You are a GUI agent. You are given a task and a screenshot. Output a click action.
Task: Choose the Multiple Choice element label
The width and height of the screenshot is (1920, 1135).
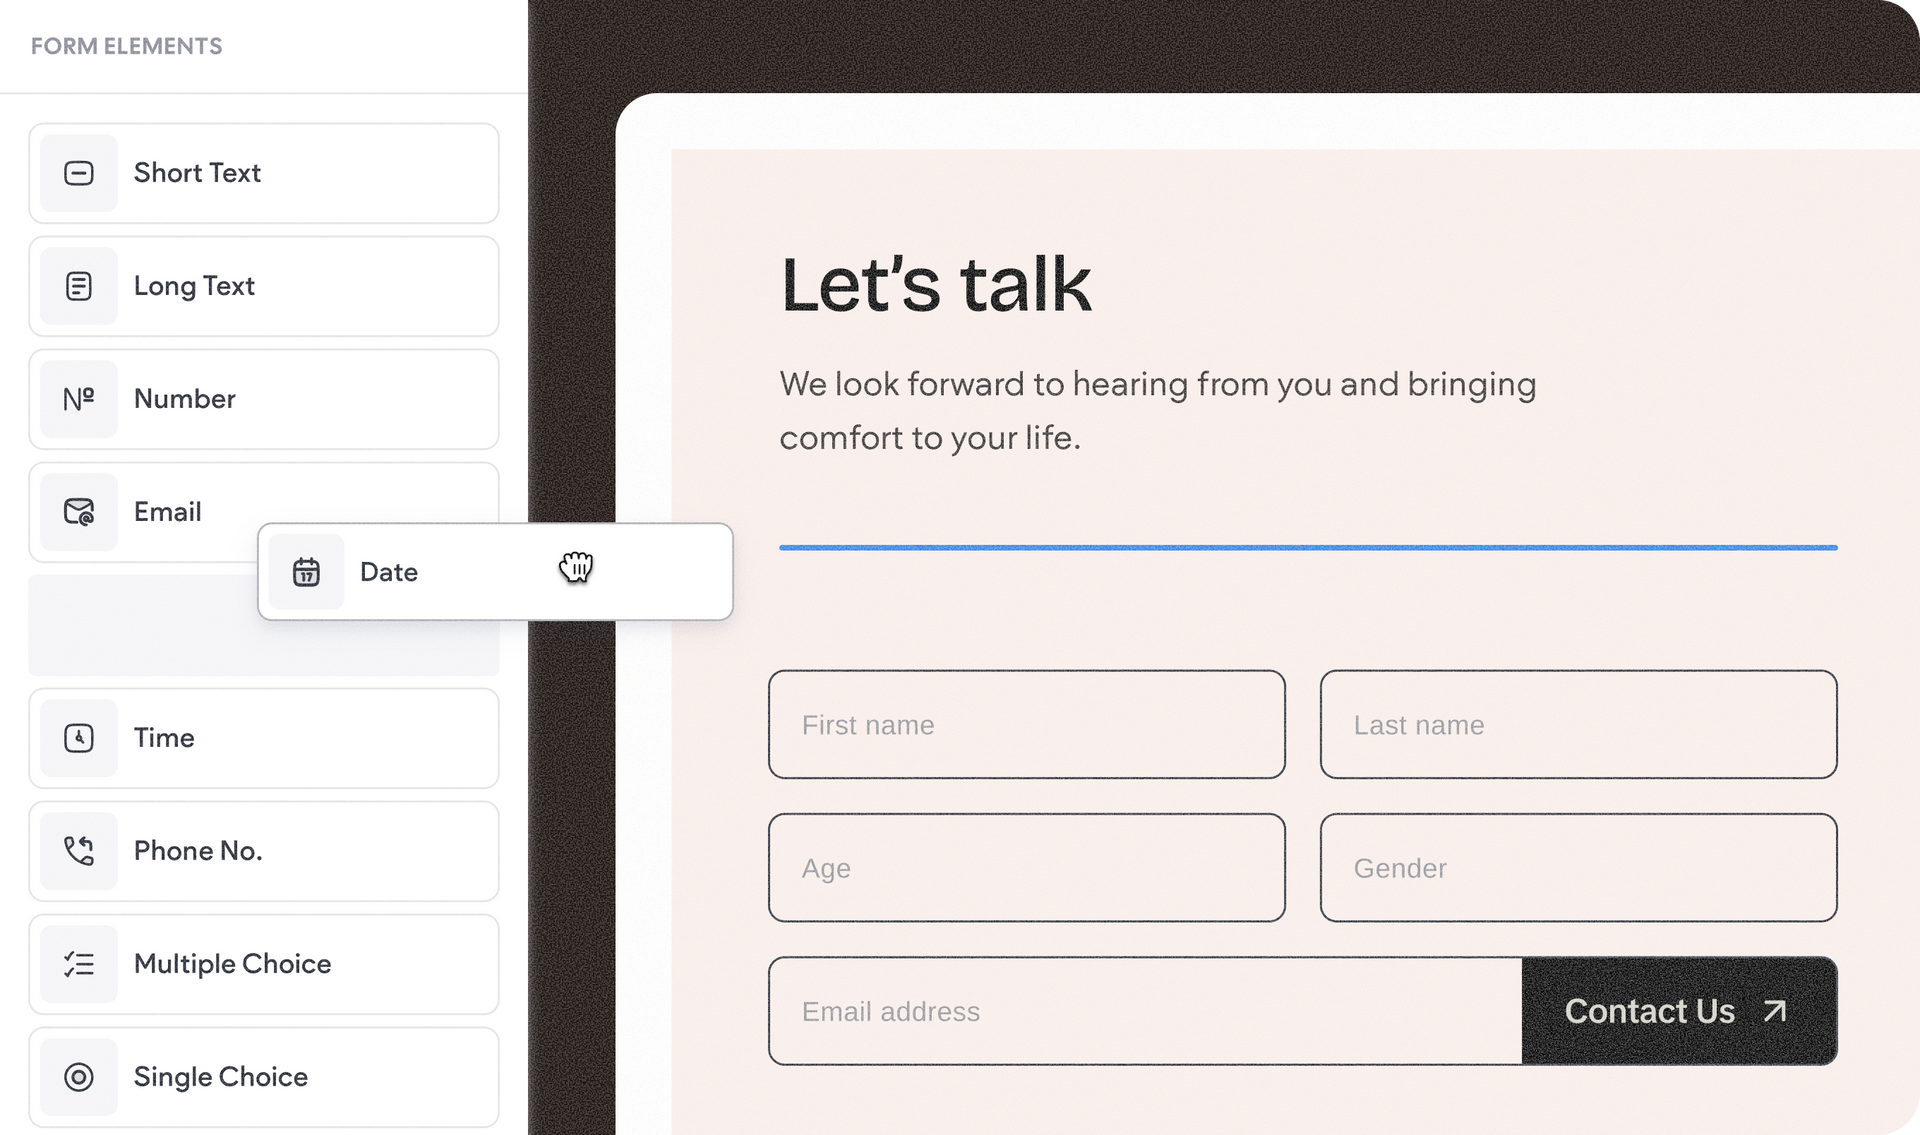pos(232,964)
